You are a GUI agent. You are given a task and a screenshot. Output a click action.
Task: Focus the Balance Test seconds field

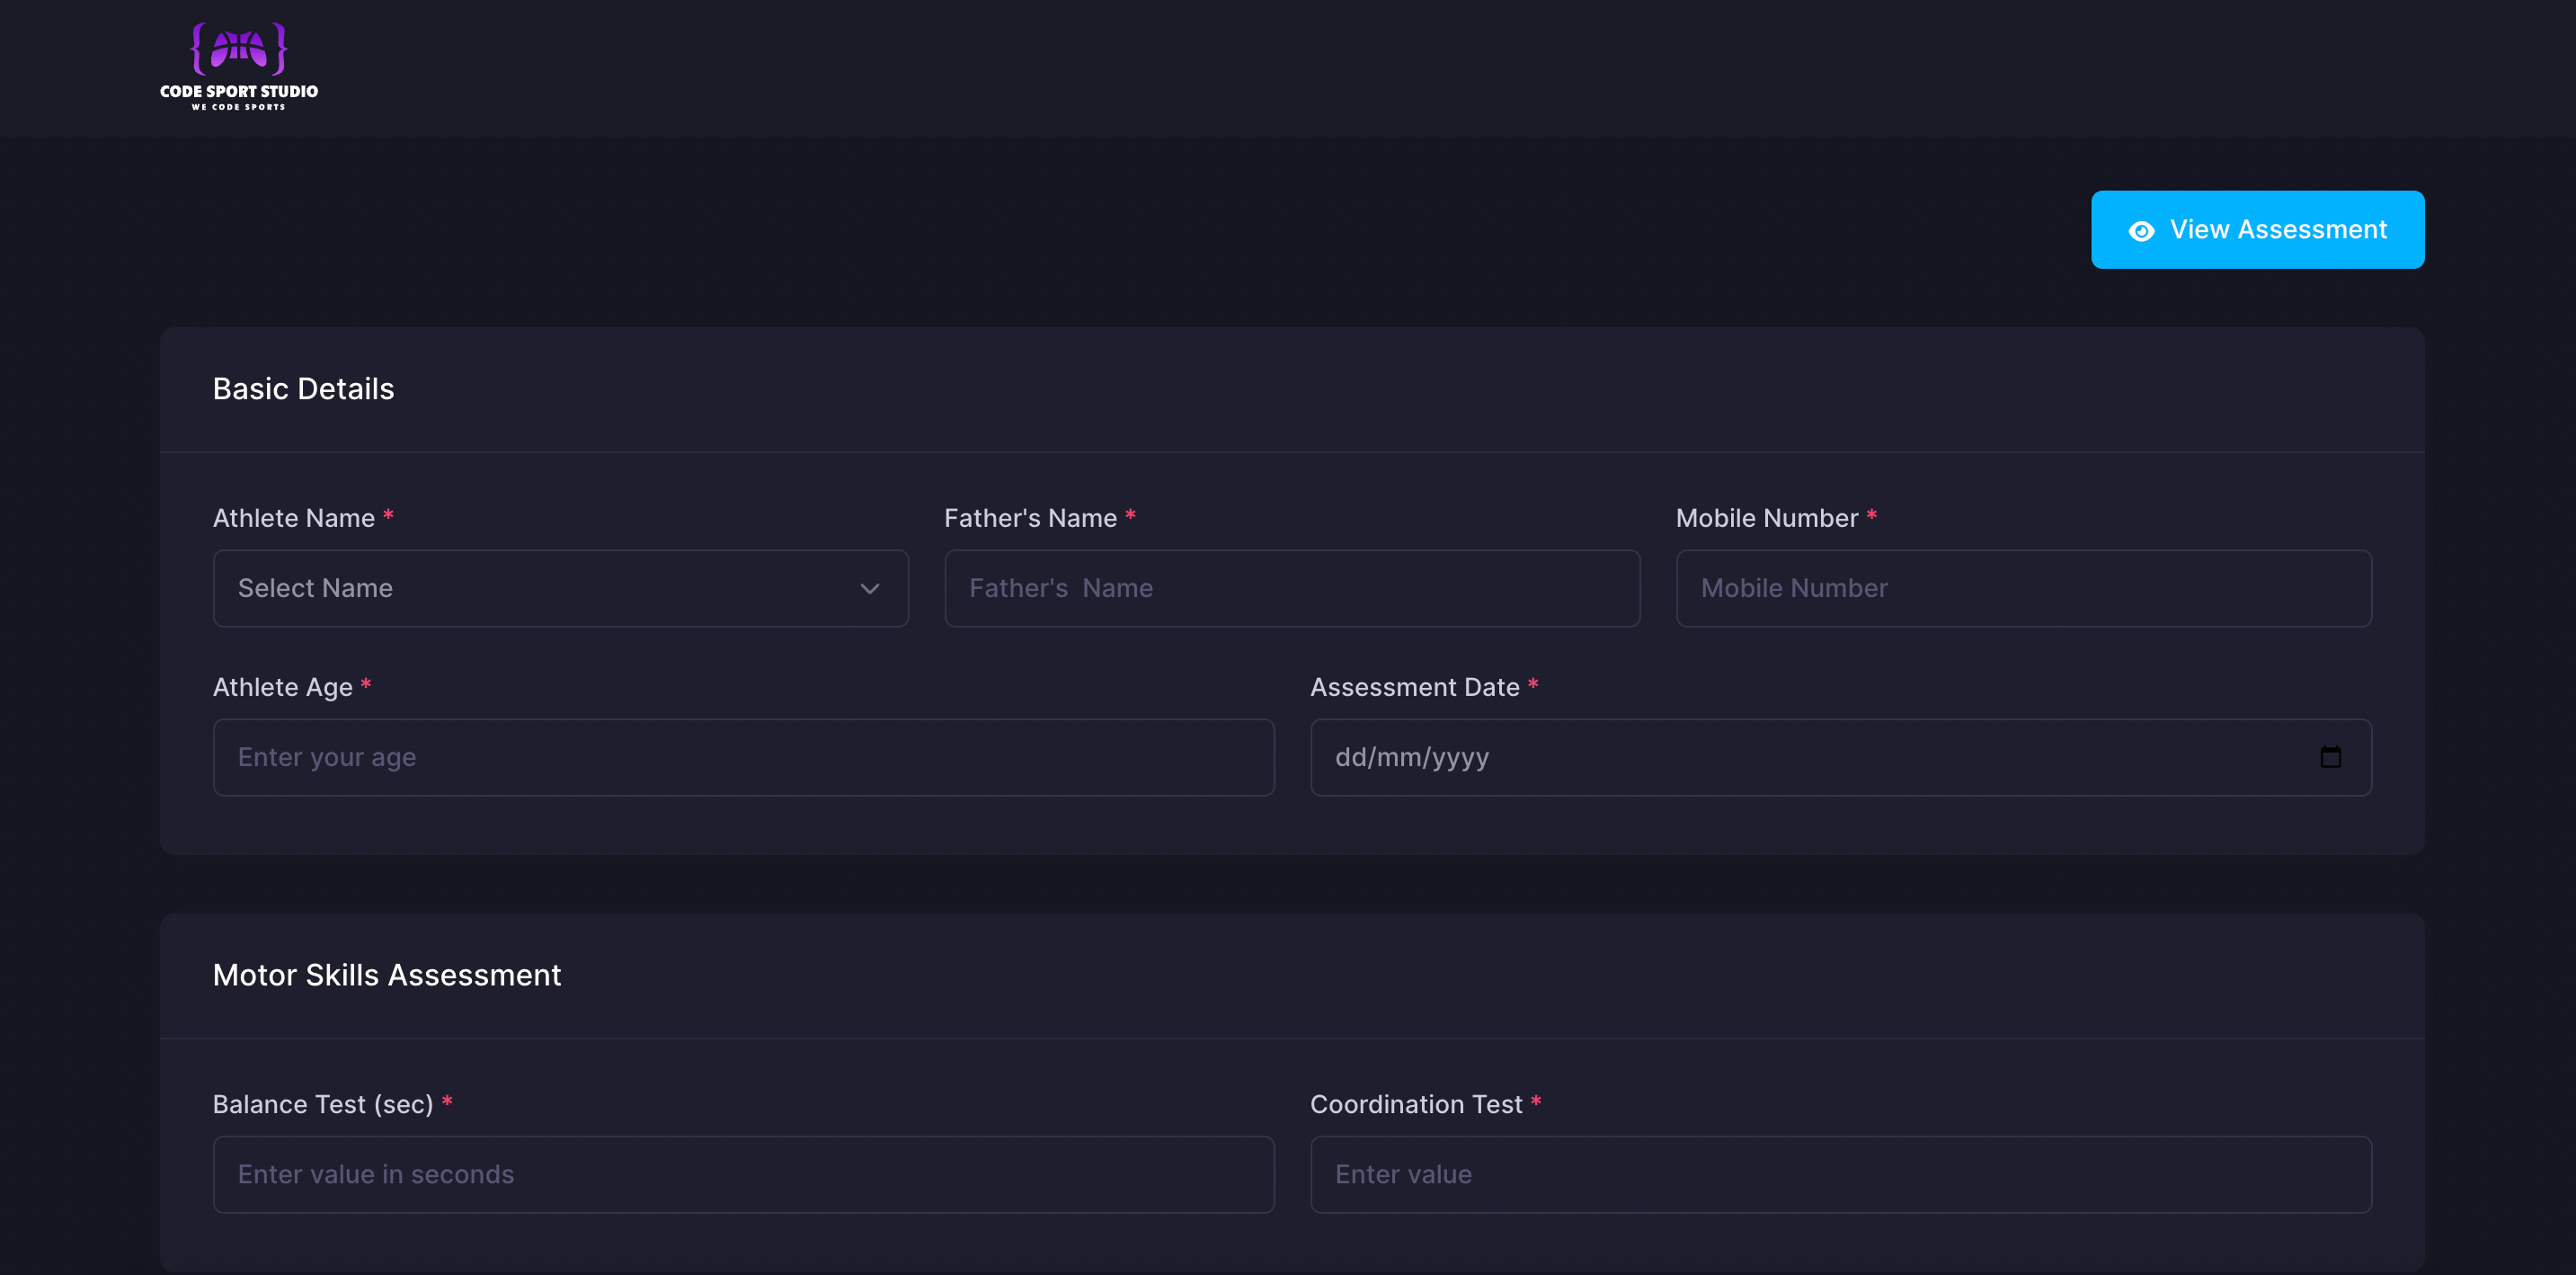743,1174
